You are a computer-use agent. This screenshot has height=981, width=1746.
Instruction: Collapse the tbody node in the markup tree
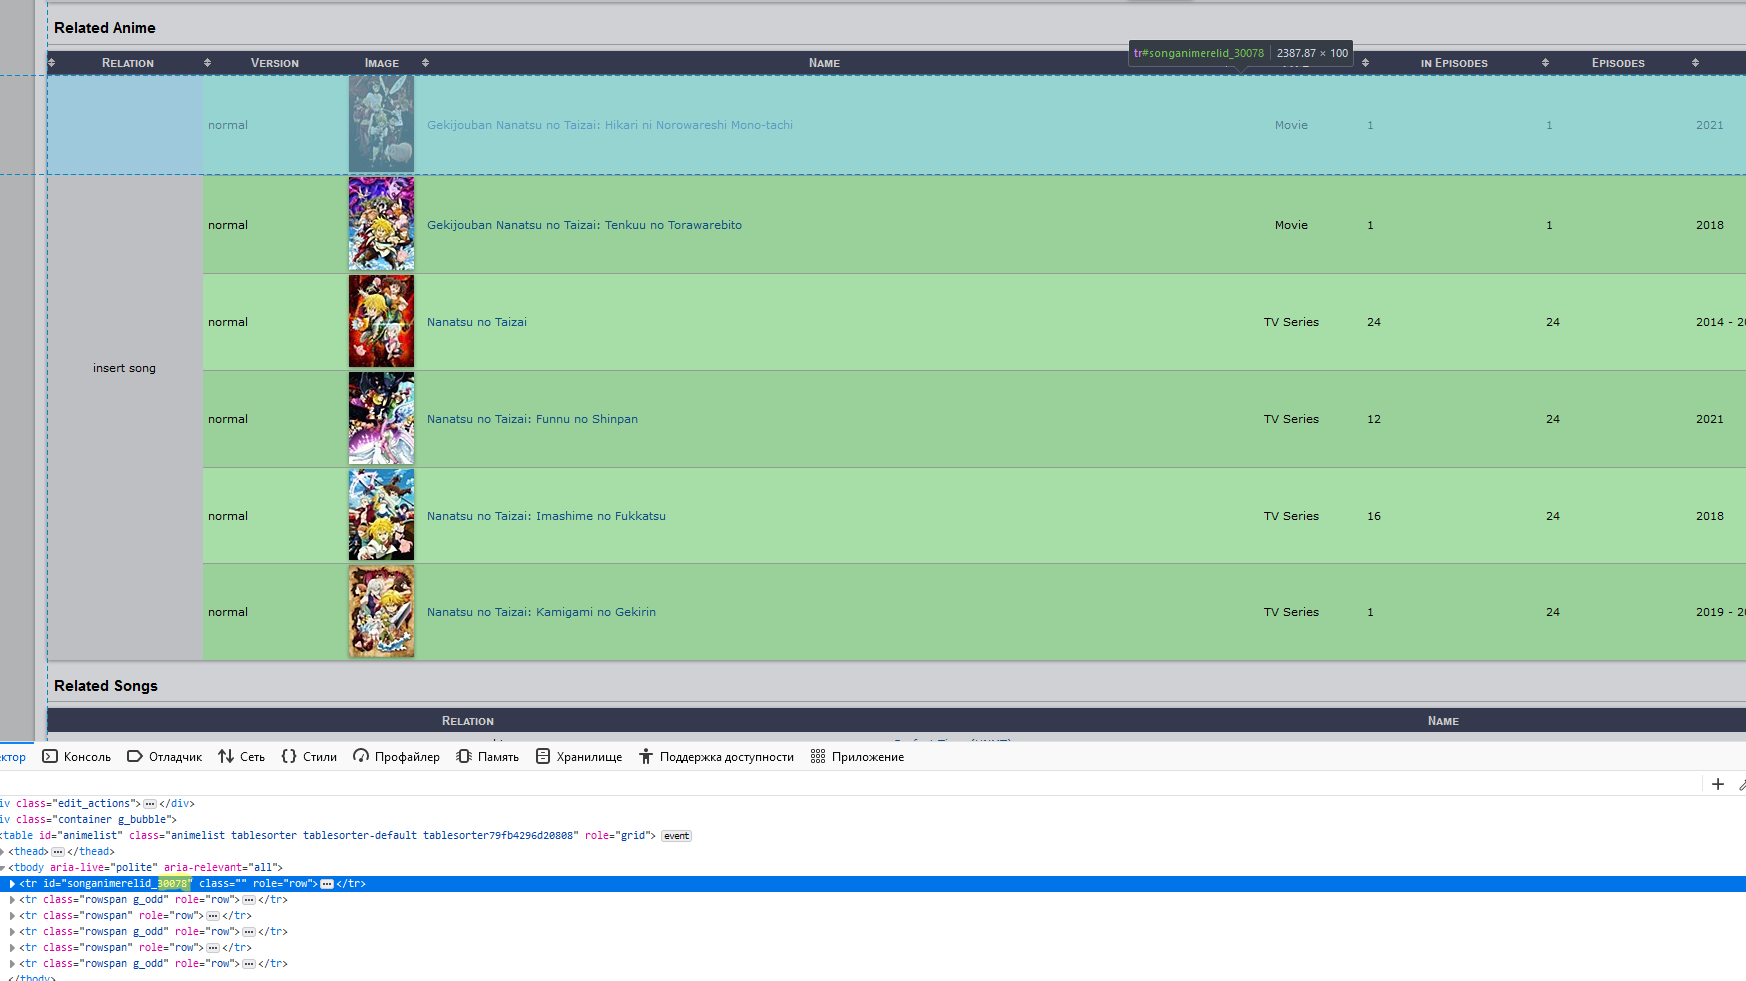tap(3, 868)
